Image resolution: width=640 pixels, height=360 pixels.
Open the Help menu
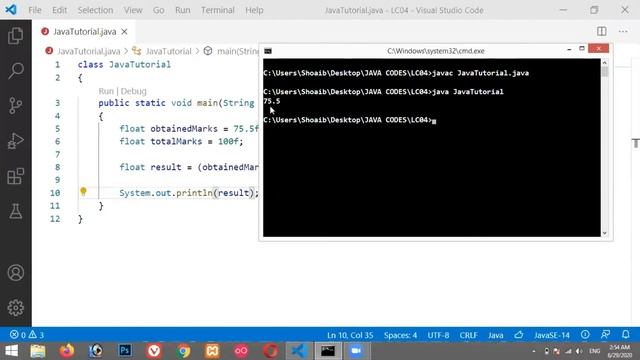pyautogui.click(x=254, y=10)
